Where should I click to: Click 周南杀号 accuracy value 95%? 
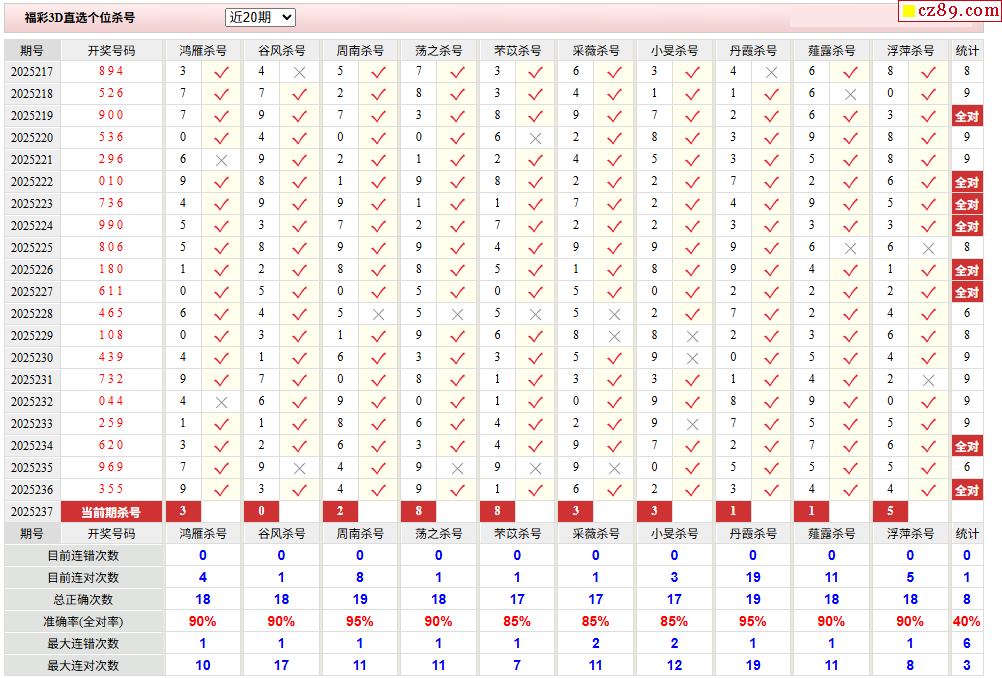coord(360,621)
